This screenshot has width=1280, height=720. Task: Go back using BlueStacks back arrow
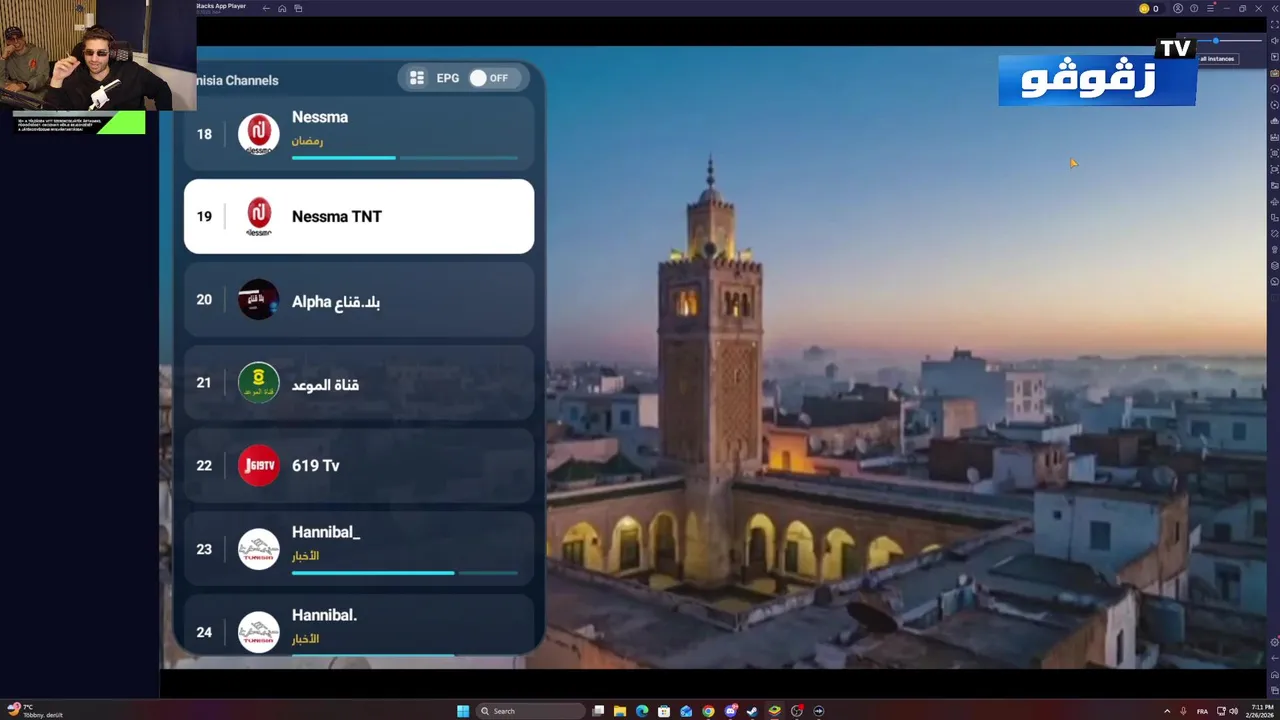[266, 8]
